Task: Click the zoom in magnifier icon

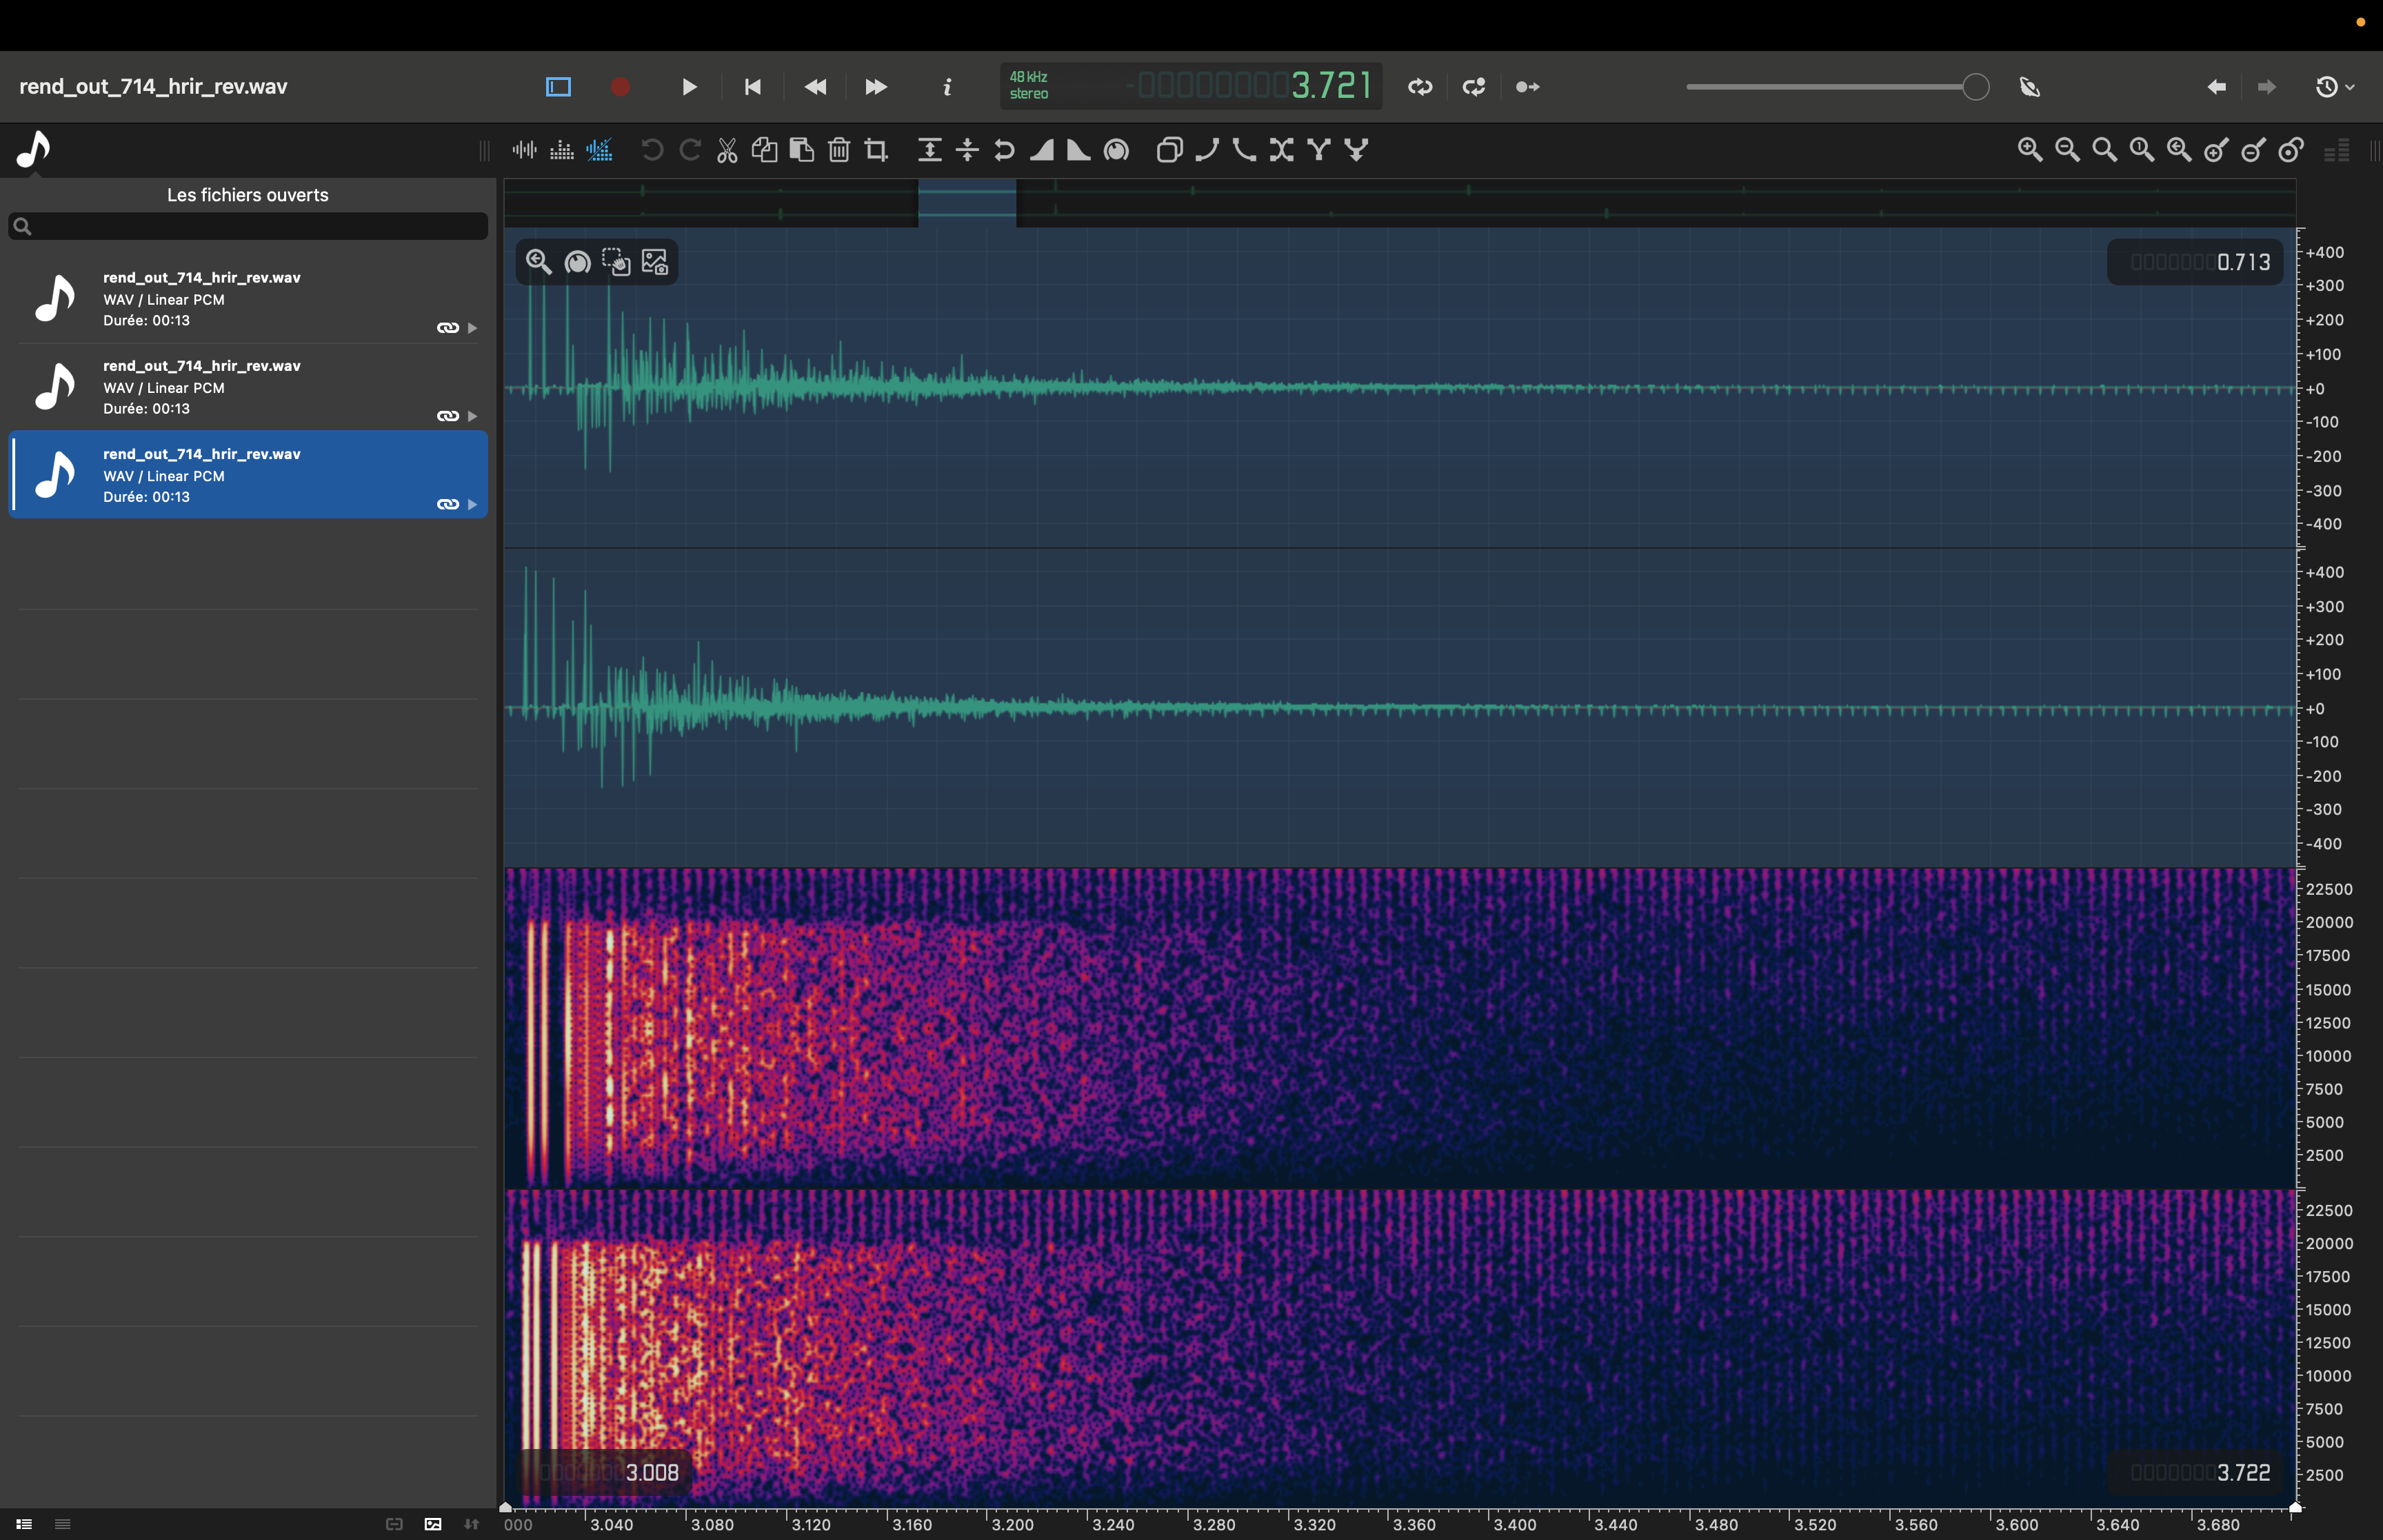Action: (x=2029, y=150)
